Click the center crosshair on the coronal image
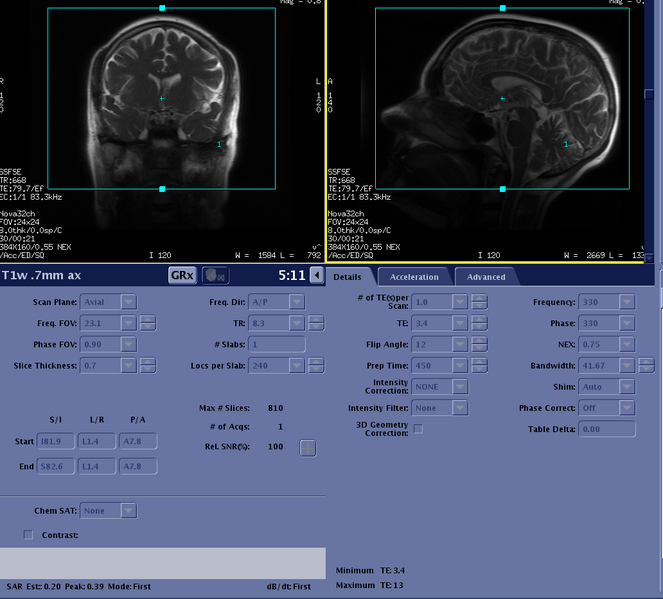Image resolution: width=663 pixels, height=599 pixels. coord(162,98)
